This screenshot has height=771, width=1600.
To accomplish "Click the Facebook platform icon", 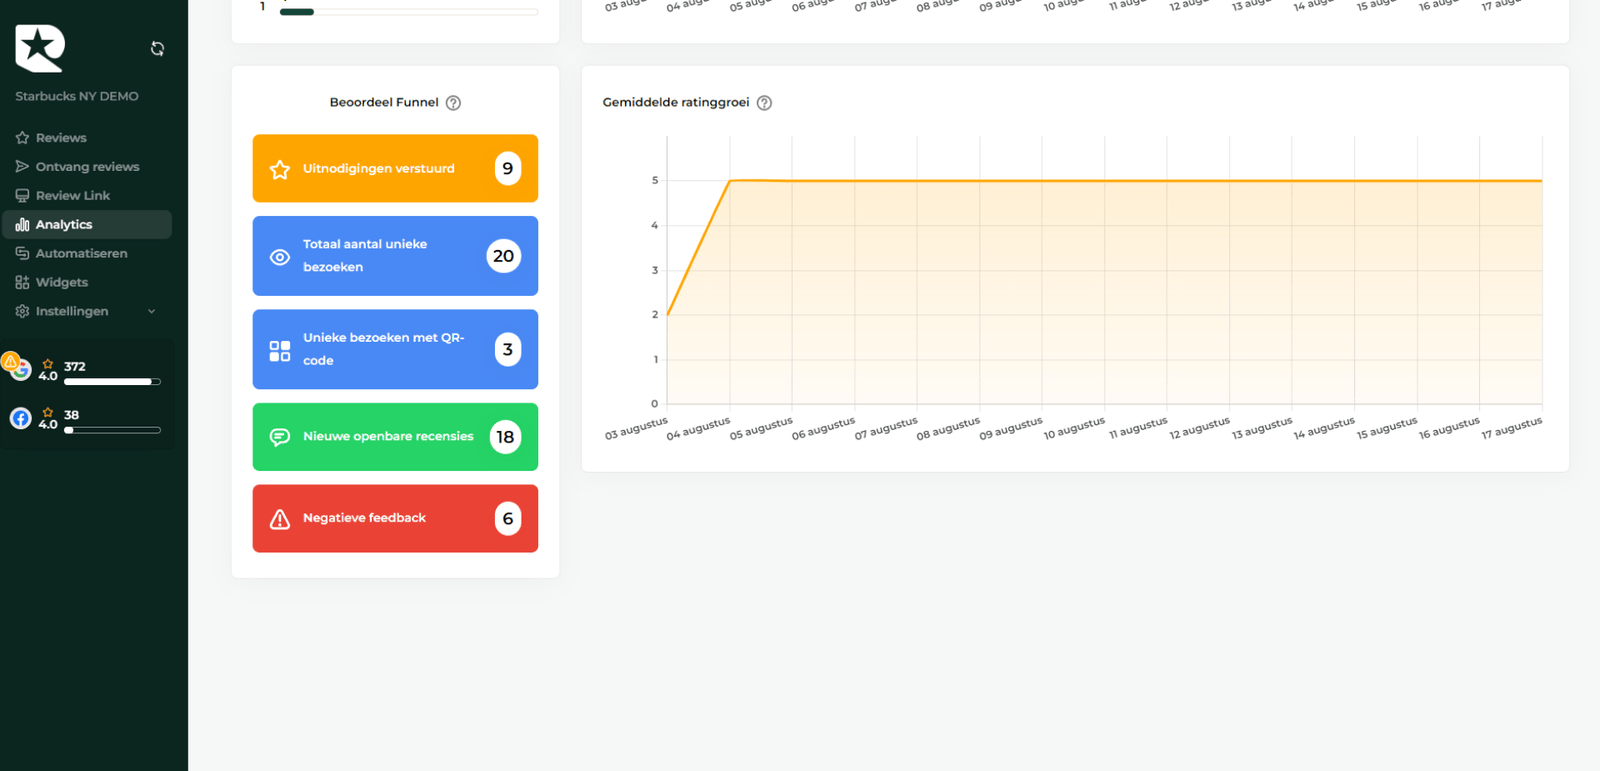I will point(21,418).
